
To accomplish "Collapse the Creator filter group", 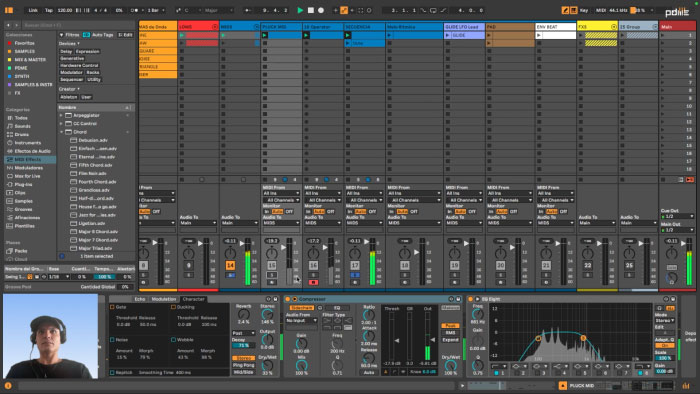I will coord(69,89).
